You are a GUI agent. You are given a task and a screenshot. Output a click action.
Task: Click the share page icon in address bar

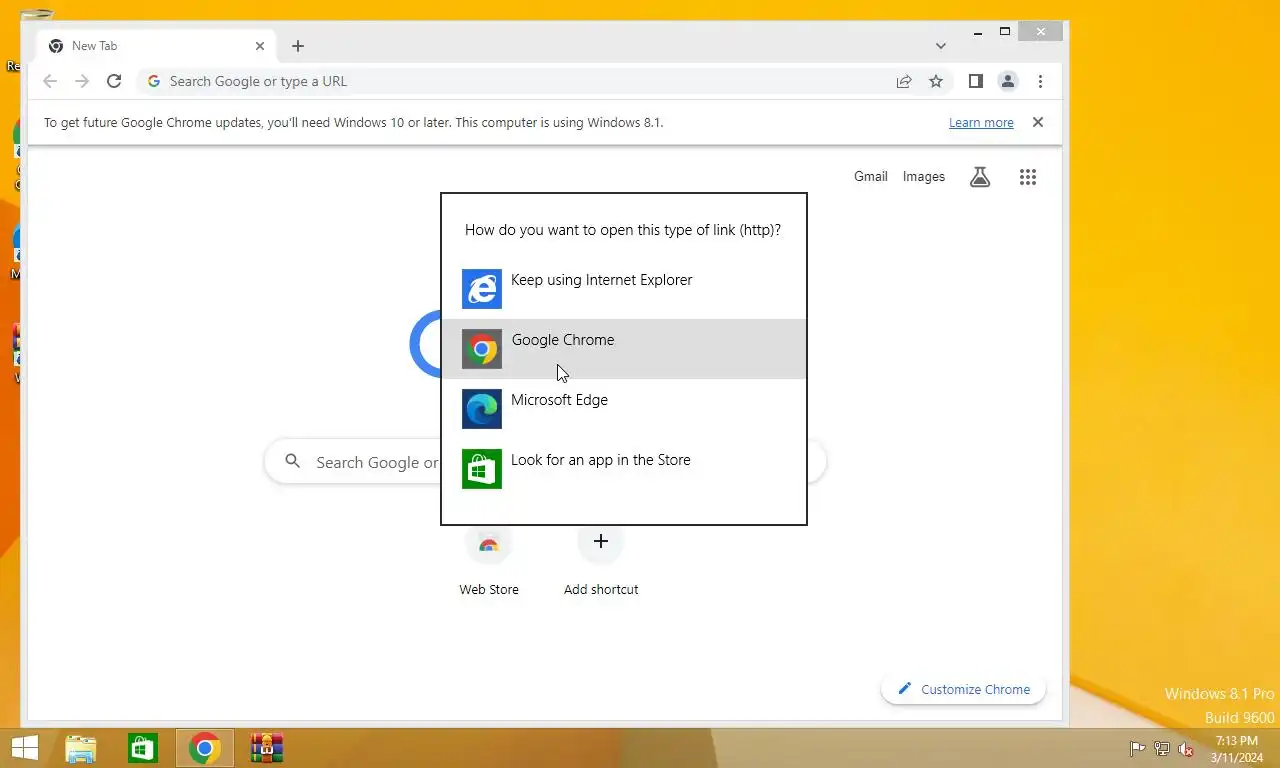(x=904, y=81)
